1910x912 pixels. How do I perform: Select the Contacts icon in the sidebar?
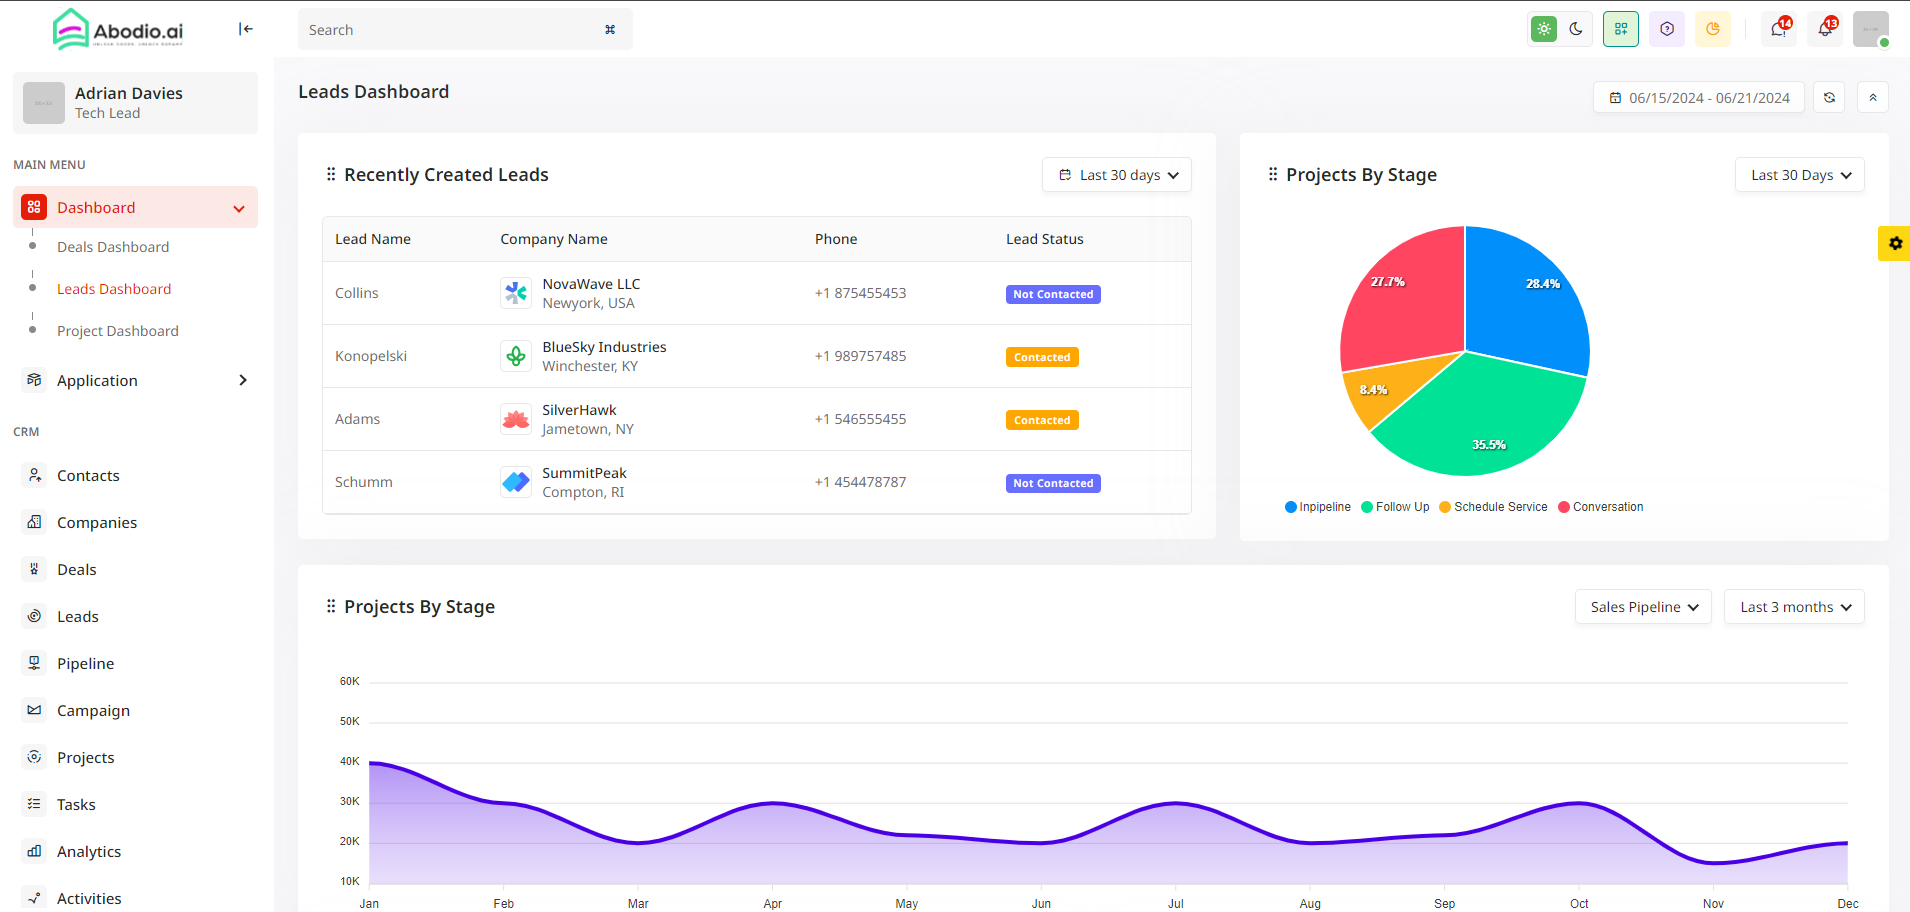(34, 475)
